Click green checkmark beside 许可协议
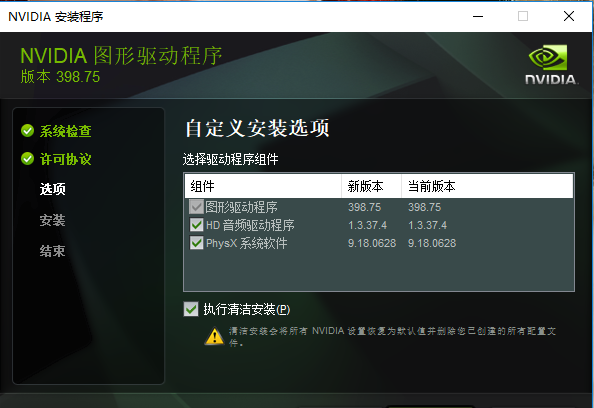Image resolution: width=594 pixels, height=408 pixels. click(x=27, y=159)
